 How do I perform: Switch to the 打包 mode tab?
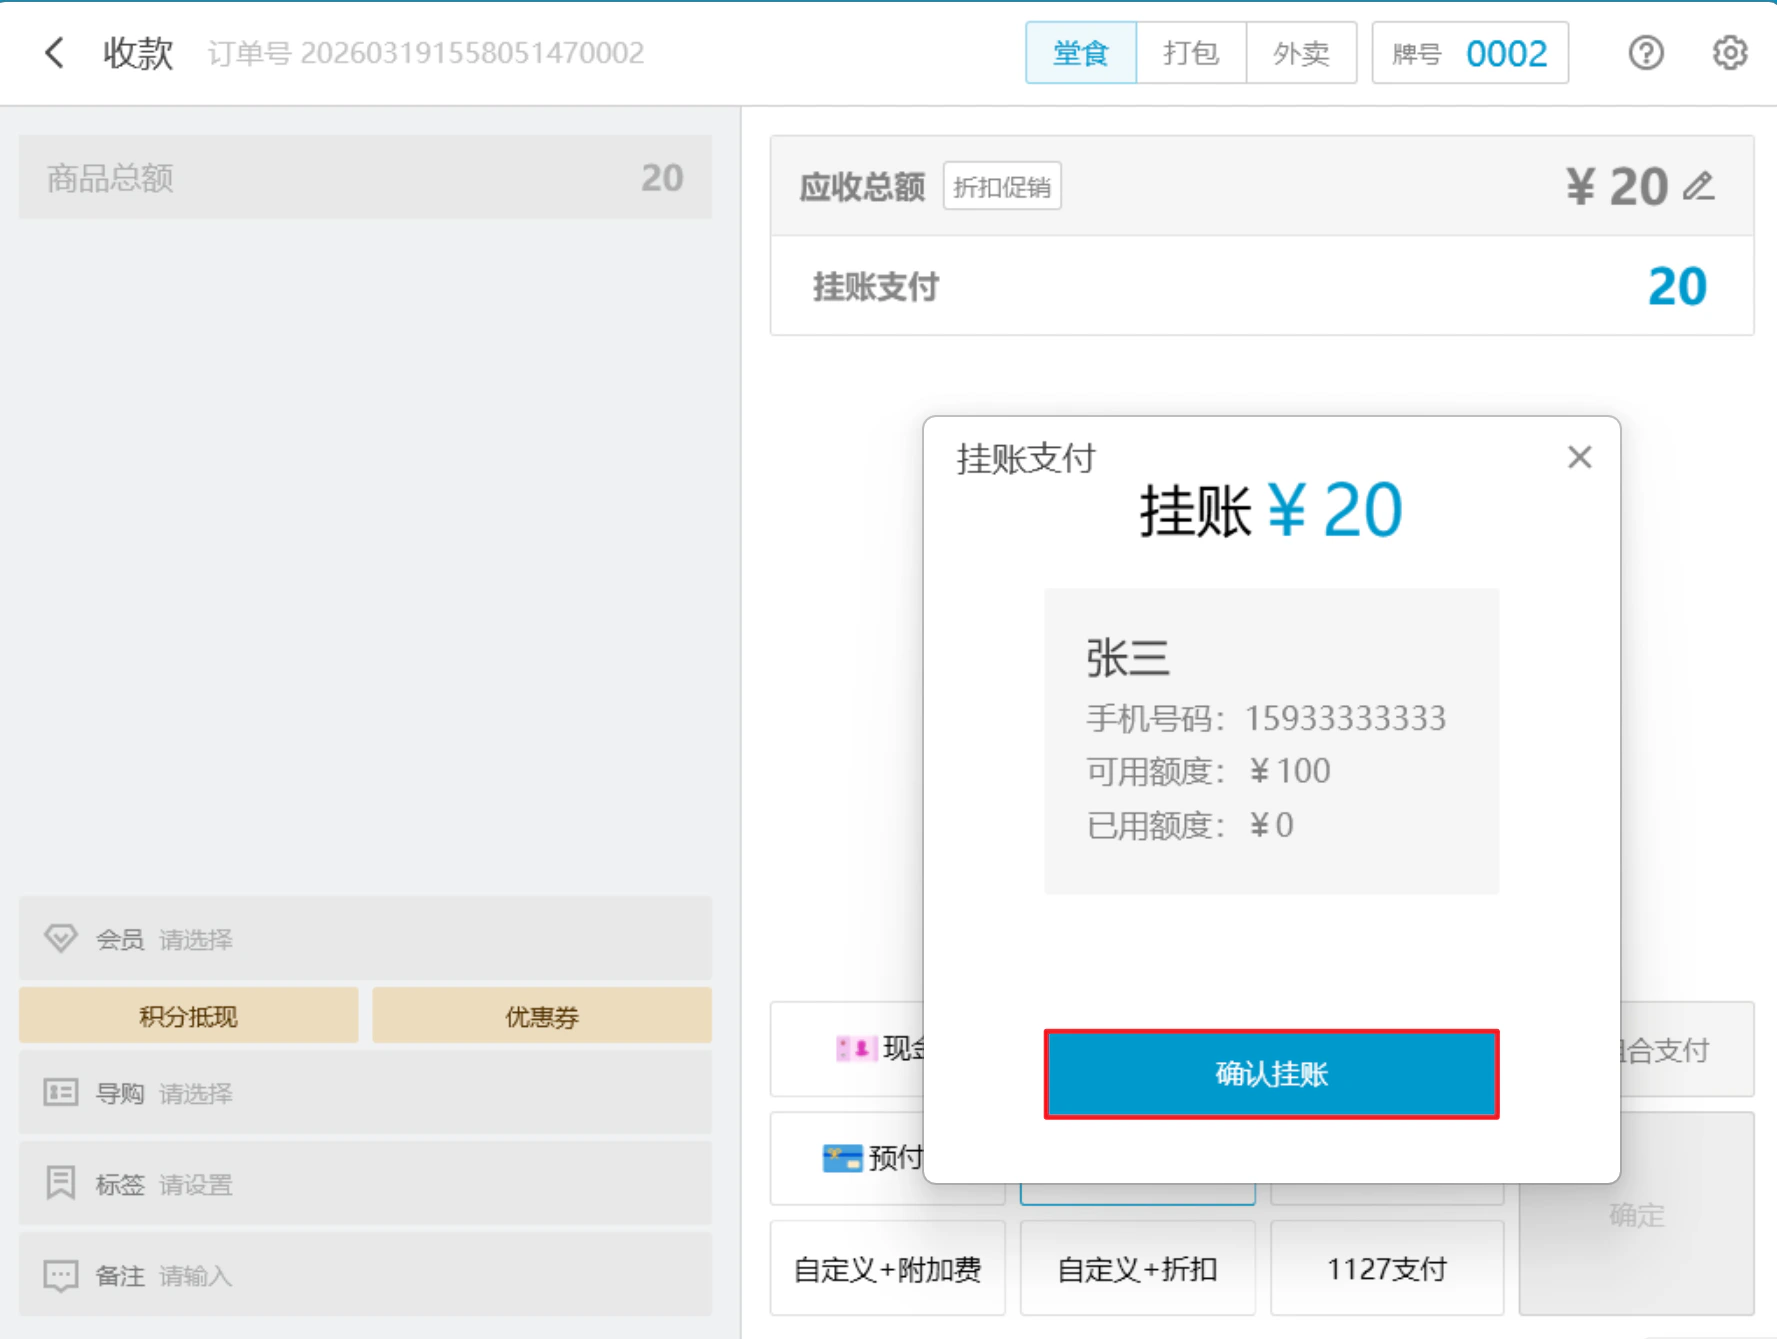(x=1191, y=52)
